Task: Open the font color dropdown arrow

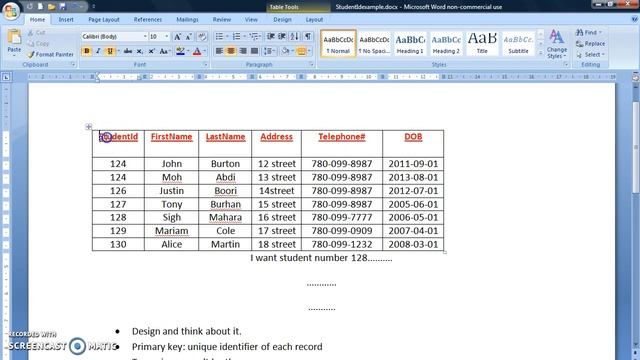Action: [x=204, y=51]
